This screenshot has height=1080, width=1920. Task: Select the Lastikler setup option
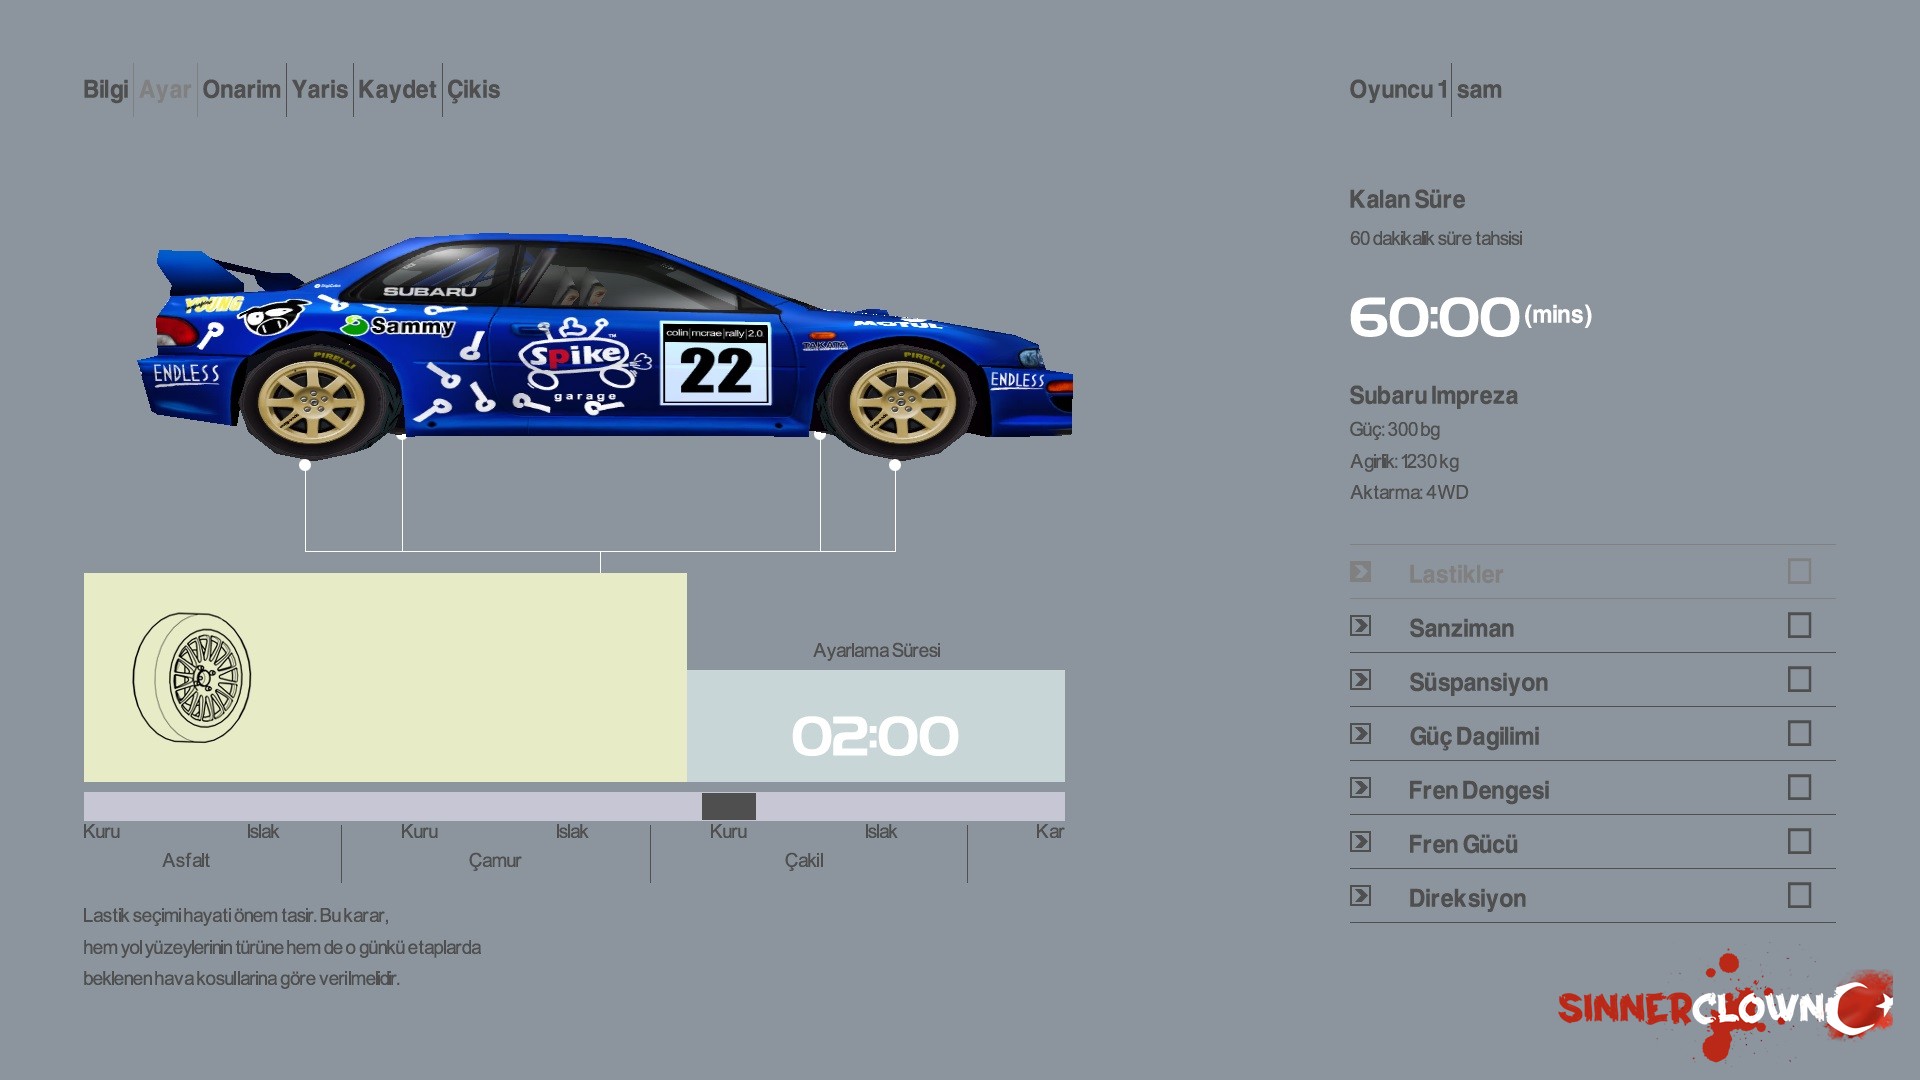click(x=1592, y=573)
